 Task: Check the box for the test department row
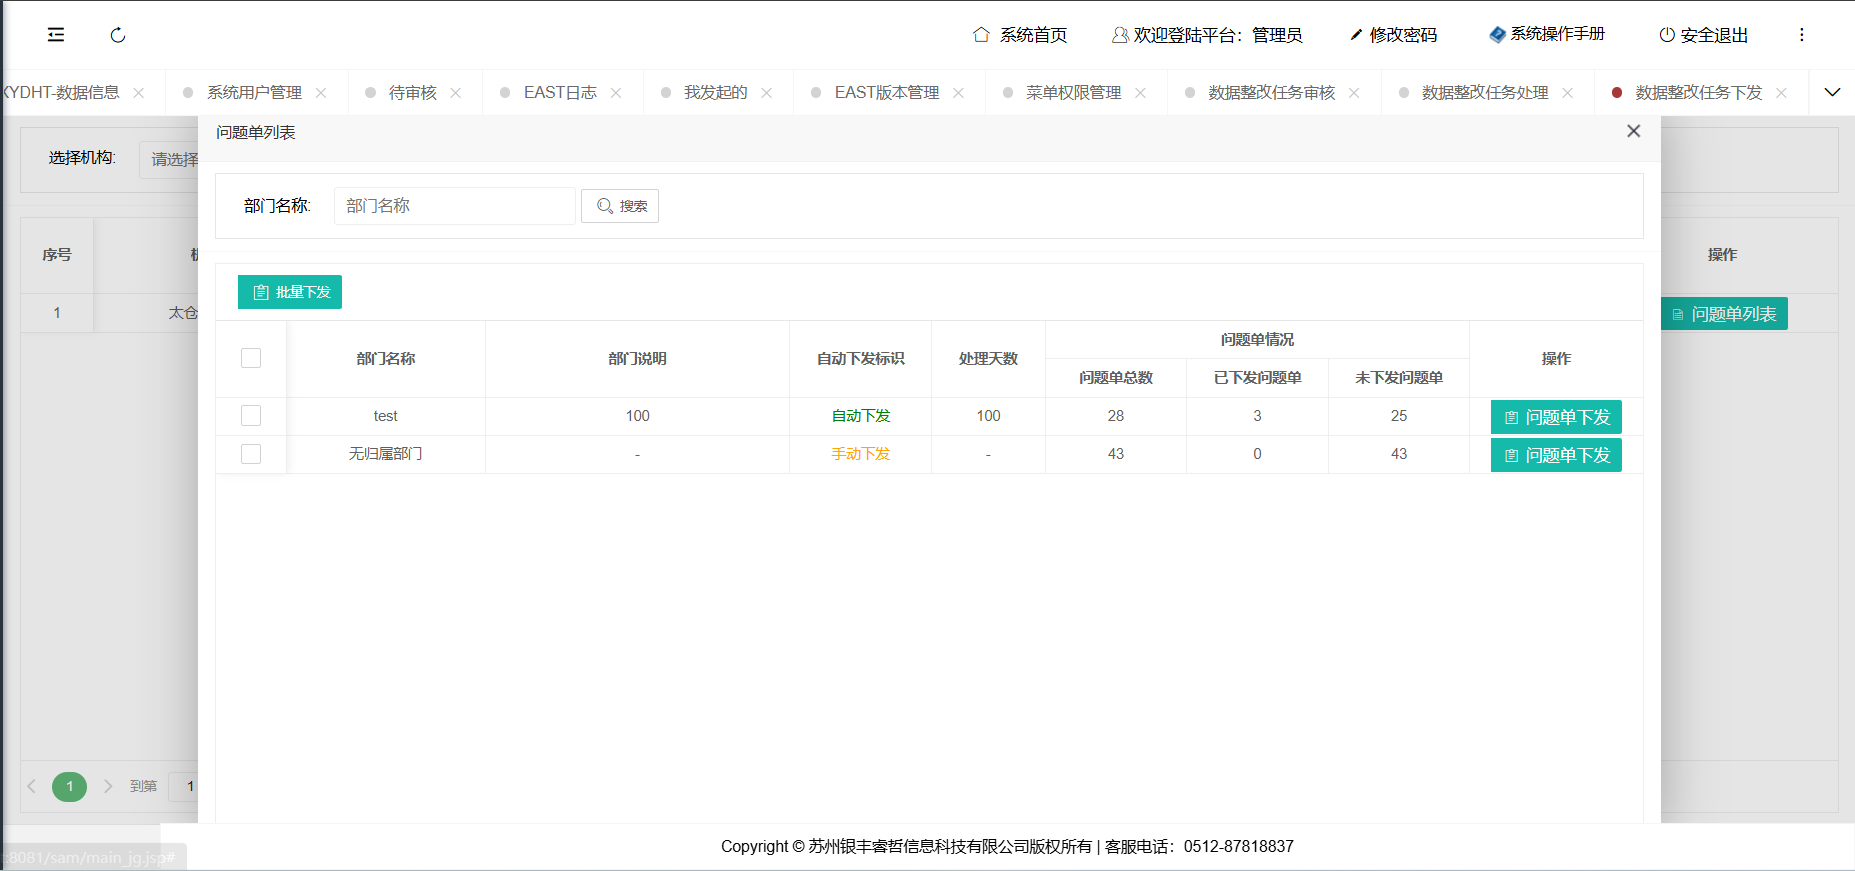(x=251, y=416)
